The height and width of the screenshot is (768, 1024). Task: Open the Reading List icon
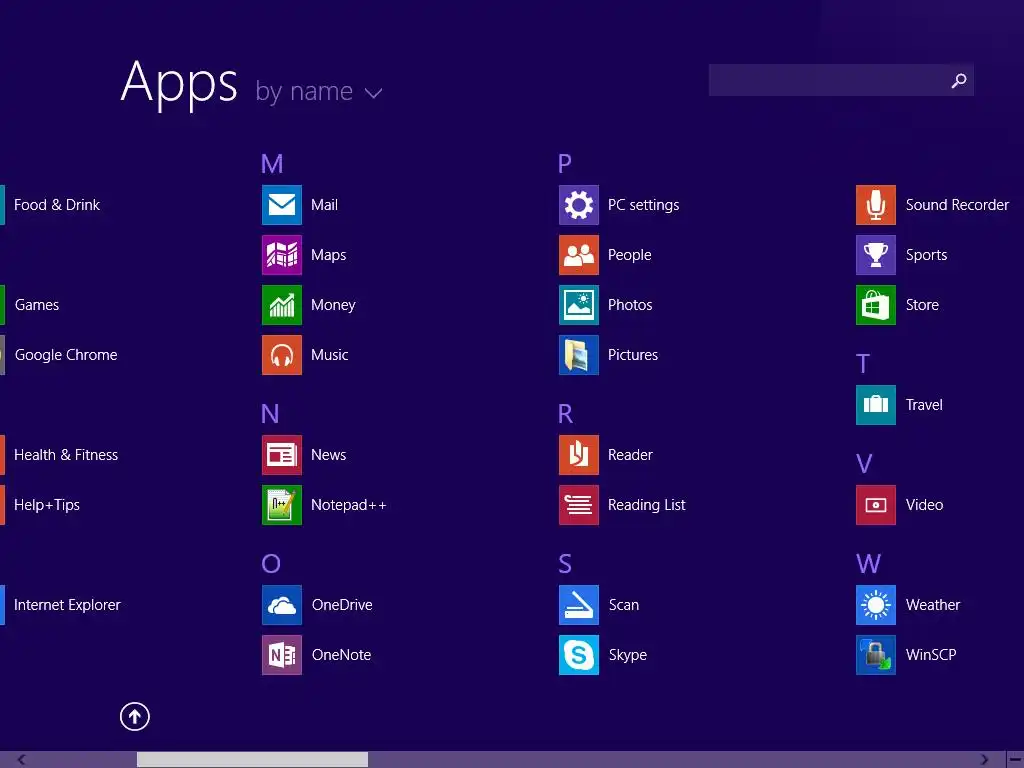coord(579,505)
